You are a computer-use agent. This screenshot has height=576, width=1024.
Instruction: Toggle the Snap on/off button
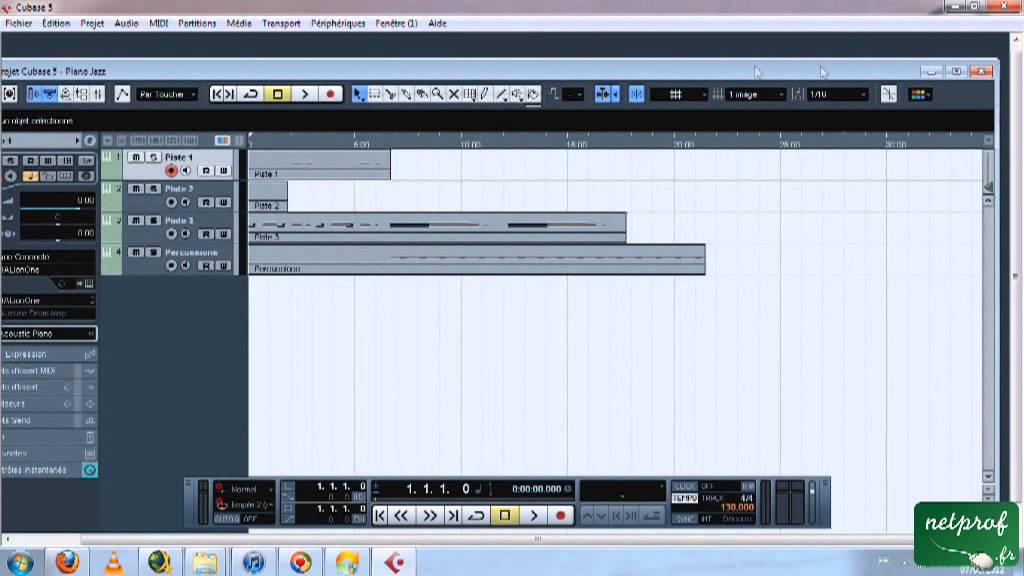point(636,95)
